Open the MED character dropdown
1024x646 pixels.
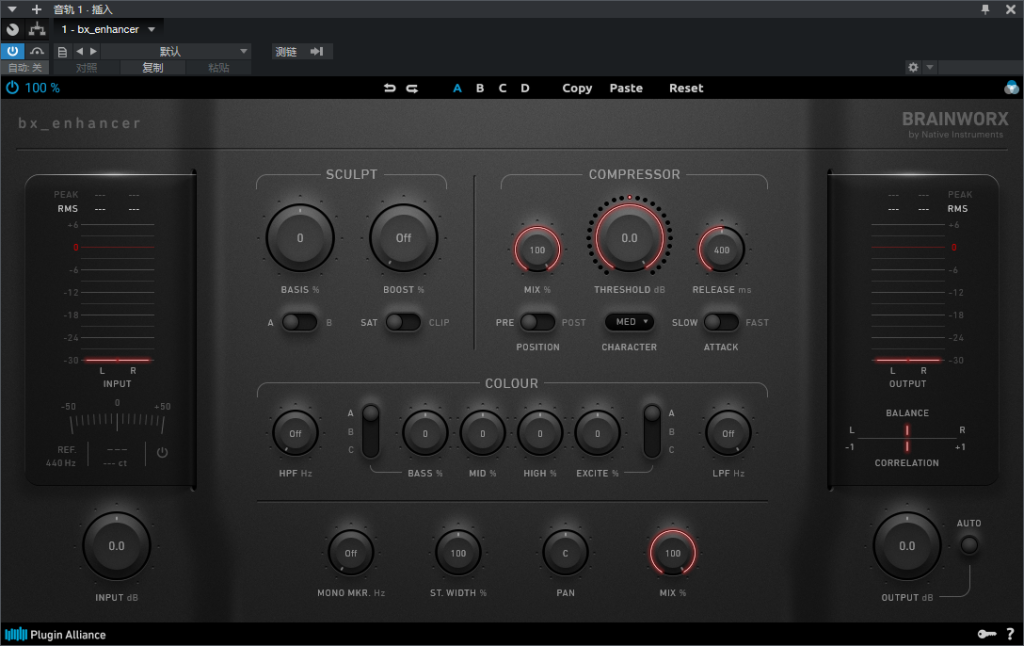coord(629,322)
